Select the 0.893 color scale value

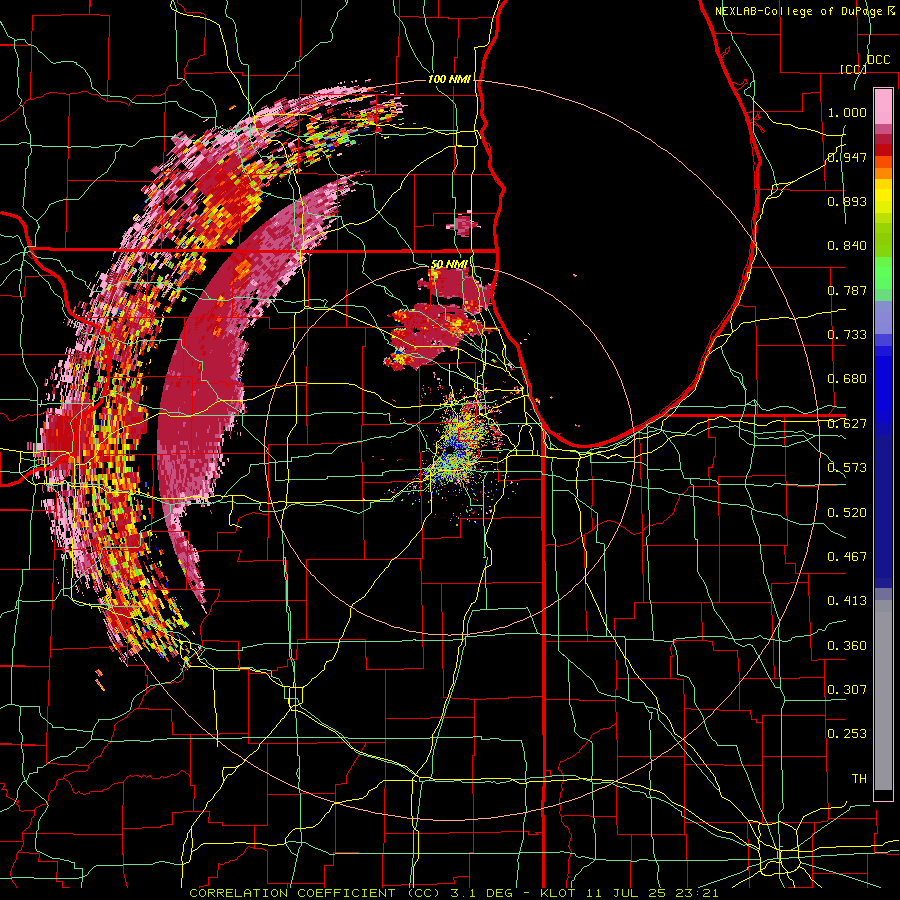tap(847, 201)
